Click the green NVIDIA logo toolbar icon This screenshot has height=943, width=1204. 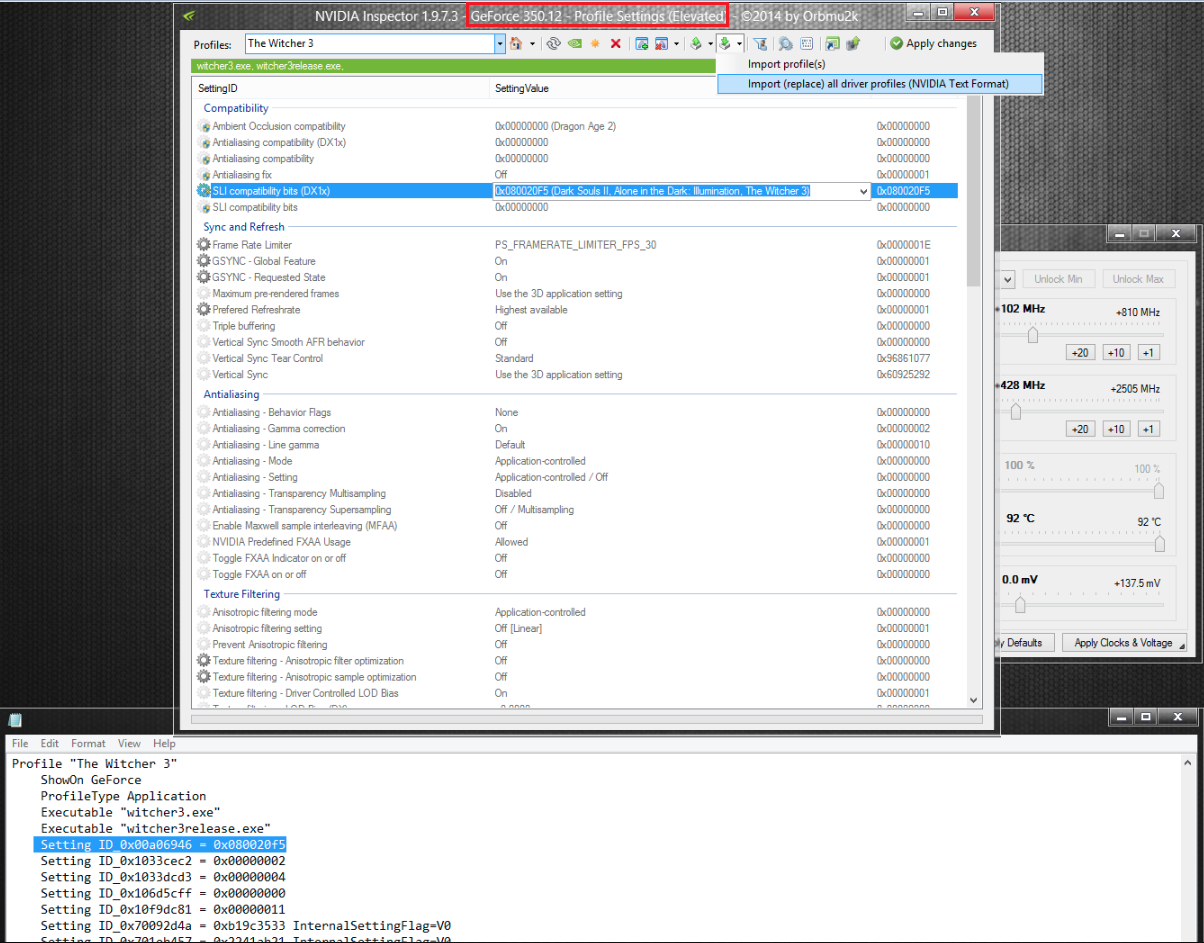(x=574, y=44)
